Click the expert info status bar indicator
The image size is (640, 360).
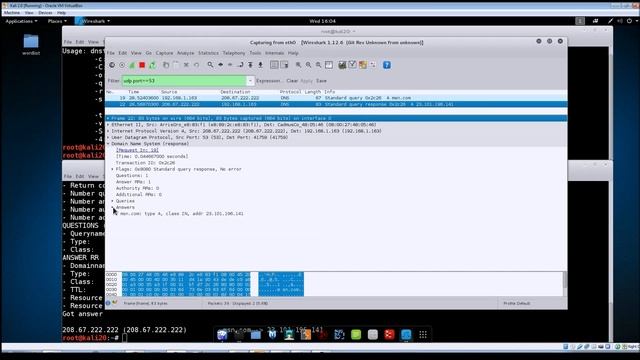coord(108,303)
